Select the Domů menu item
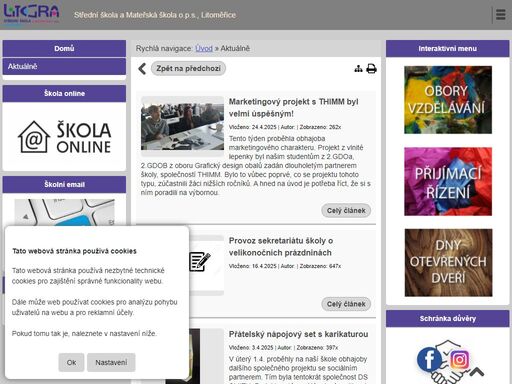 64,48
